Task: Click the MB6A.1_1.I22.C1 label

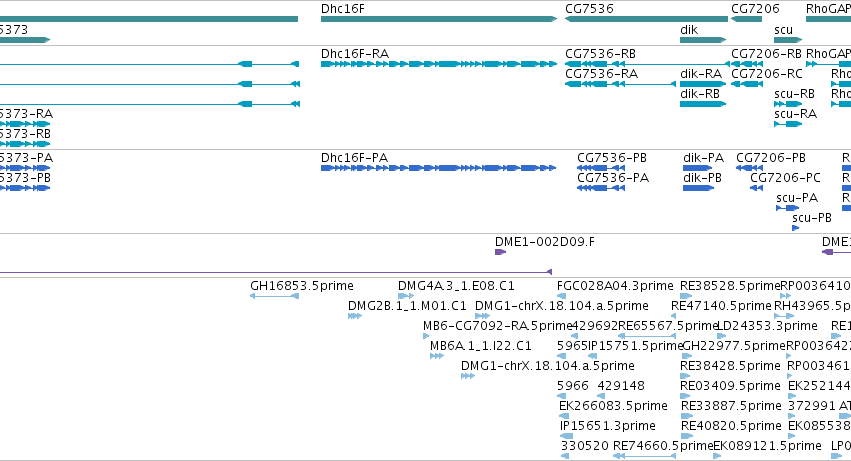Action: pyautogui.click(x=480, y=346)
